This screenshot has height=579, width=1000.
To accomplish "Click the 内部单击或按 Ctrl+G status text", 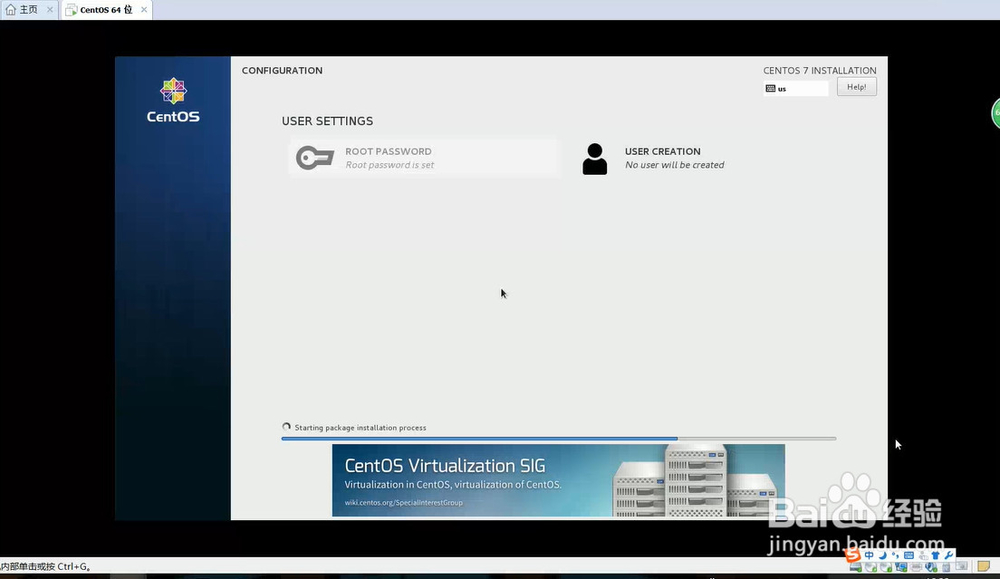I will [x=45, y=566].
